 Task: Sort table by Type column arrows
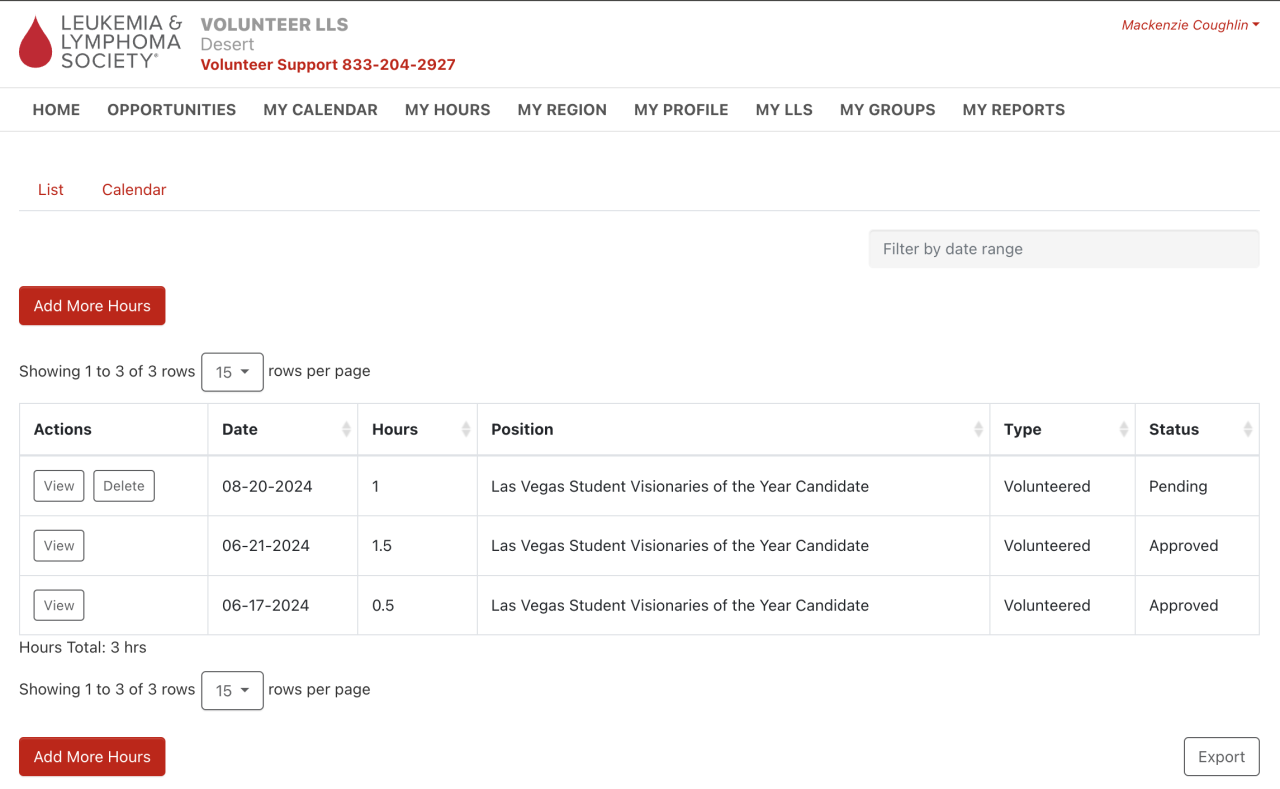(1124, 429)
